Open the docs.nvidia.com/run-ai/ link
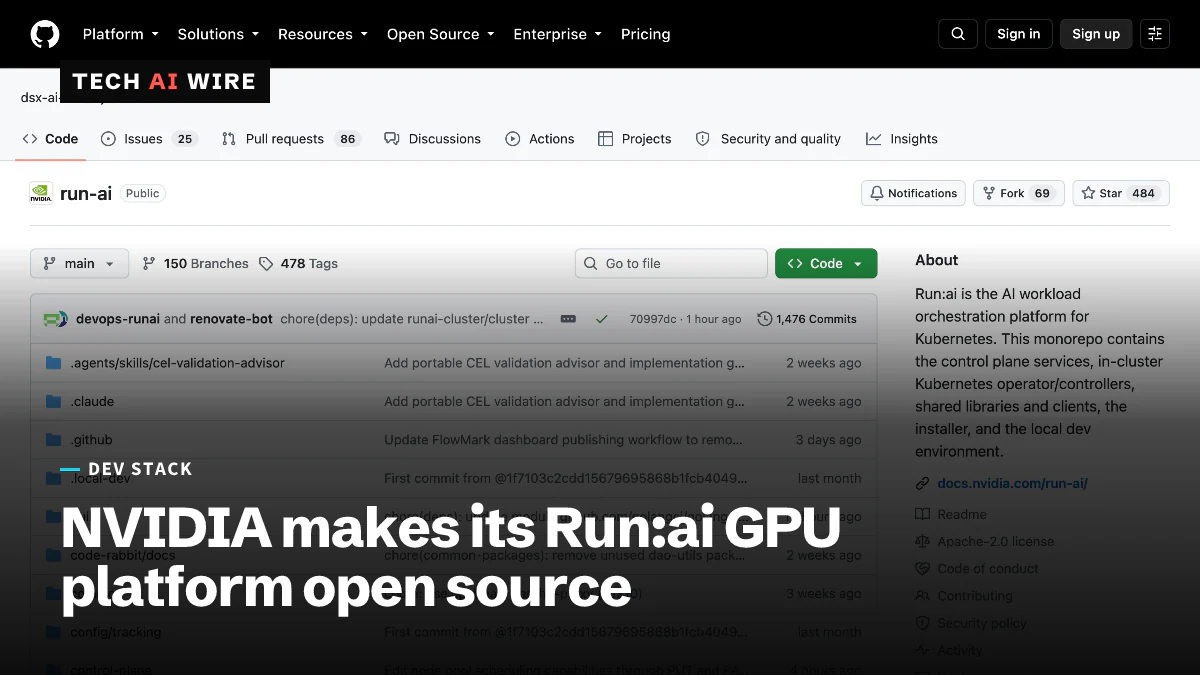1200x675 pixels. (1012, 483)
